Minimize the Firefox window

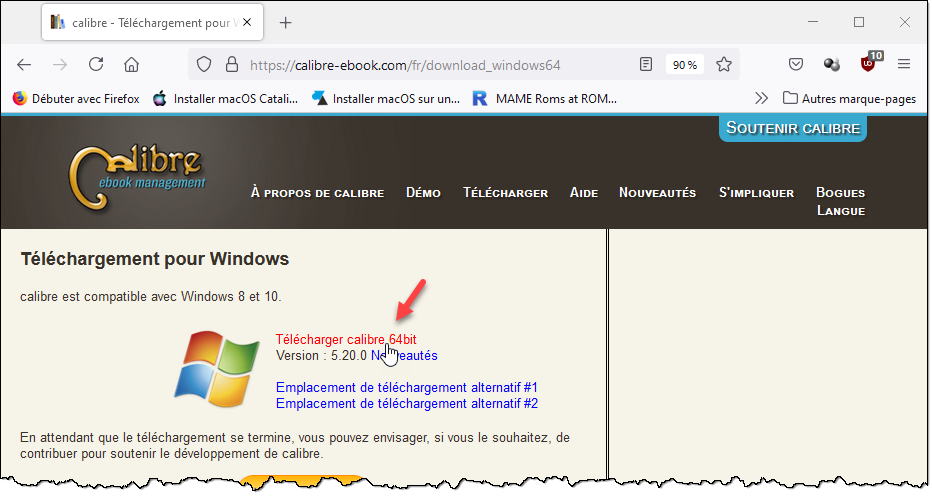[813, 22]
